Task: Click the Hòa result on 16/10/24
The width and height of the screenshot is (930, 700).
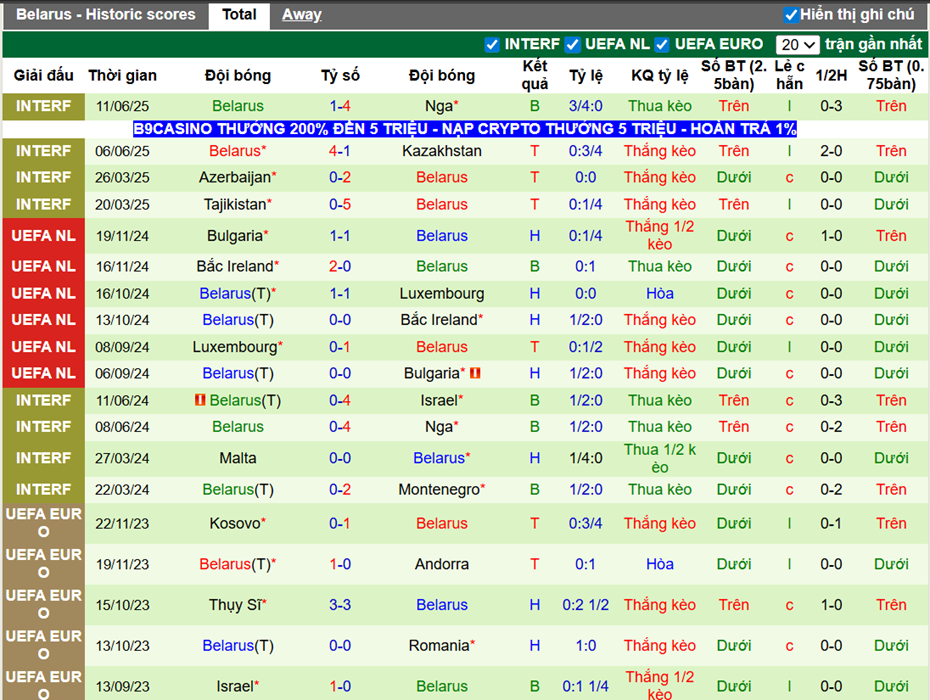Action: point(660,294)
